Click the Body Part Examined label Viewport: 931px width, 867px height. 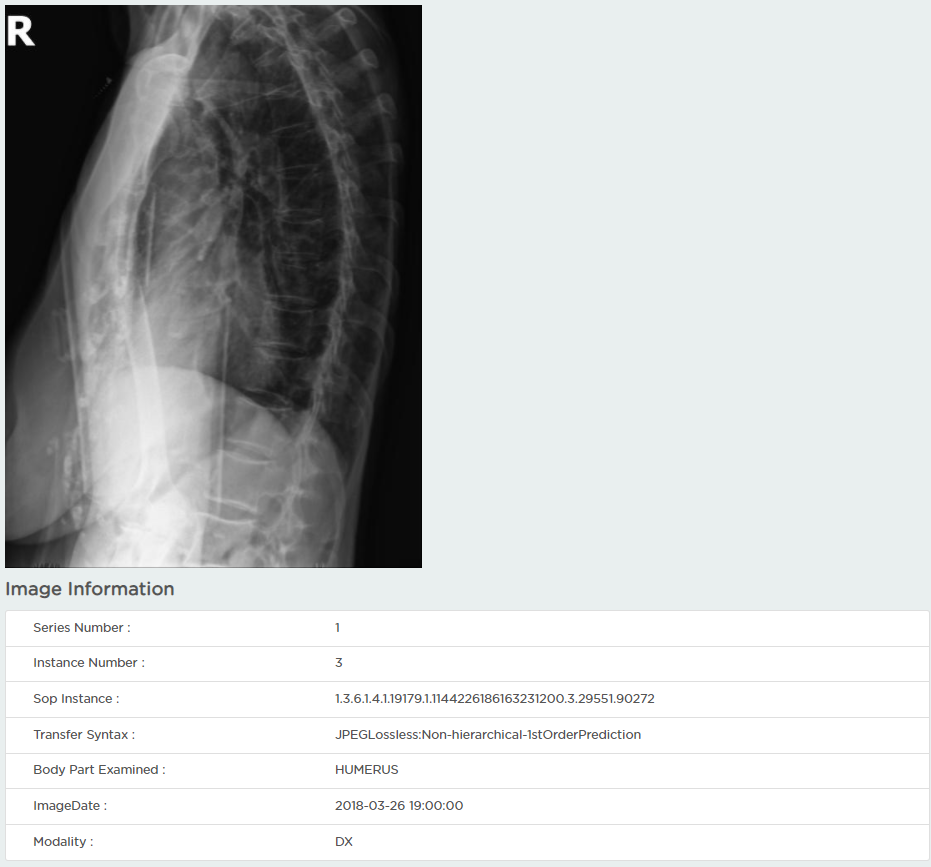(99, 770)
